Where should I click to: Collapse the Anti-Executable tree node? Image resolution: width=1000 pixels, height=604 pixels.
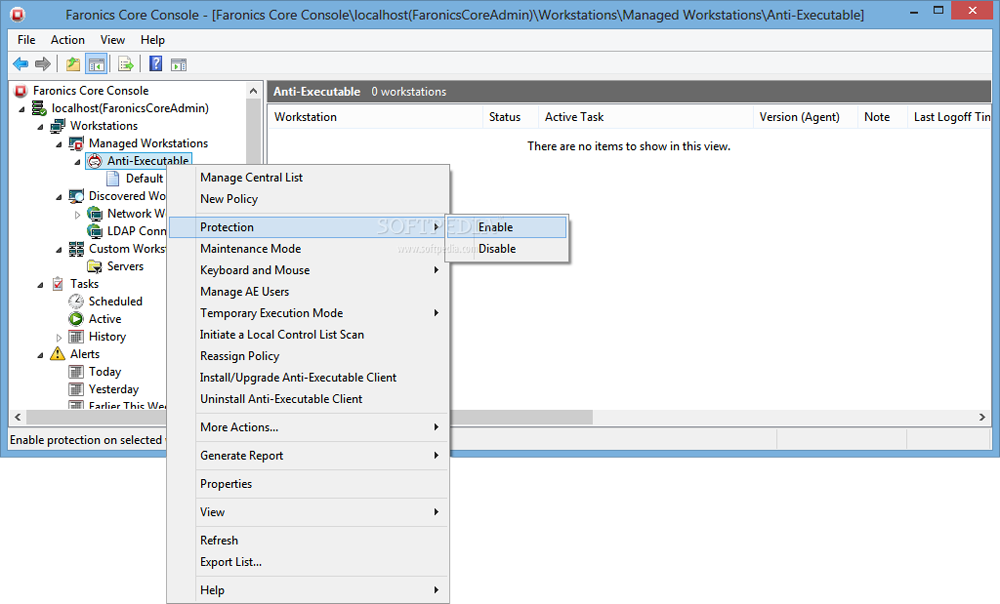[x=78, y=162]
